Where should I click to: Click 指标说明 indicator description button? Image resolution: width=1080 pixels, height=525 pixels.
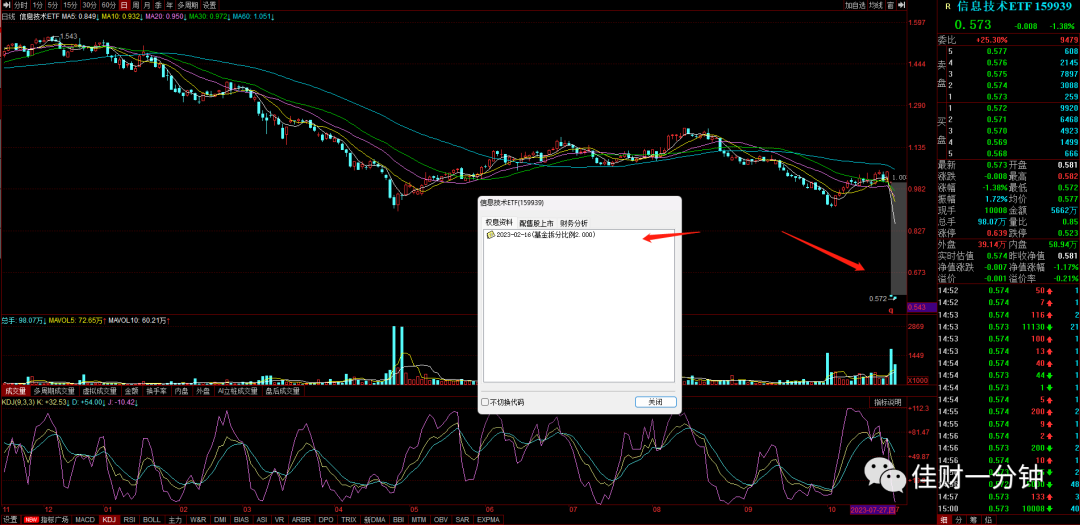click(x=887, y=402)
